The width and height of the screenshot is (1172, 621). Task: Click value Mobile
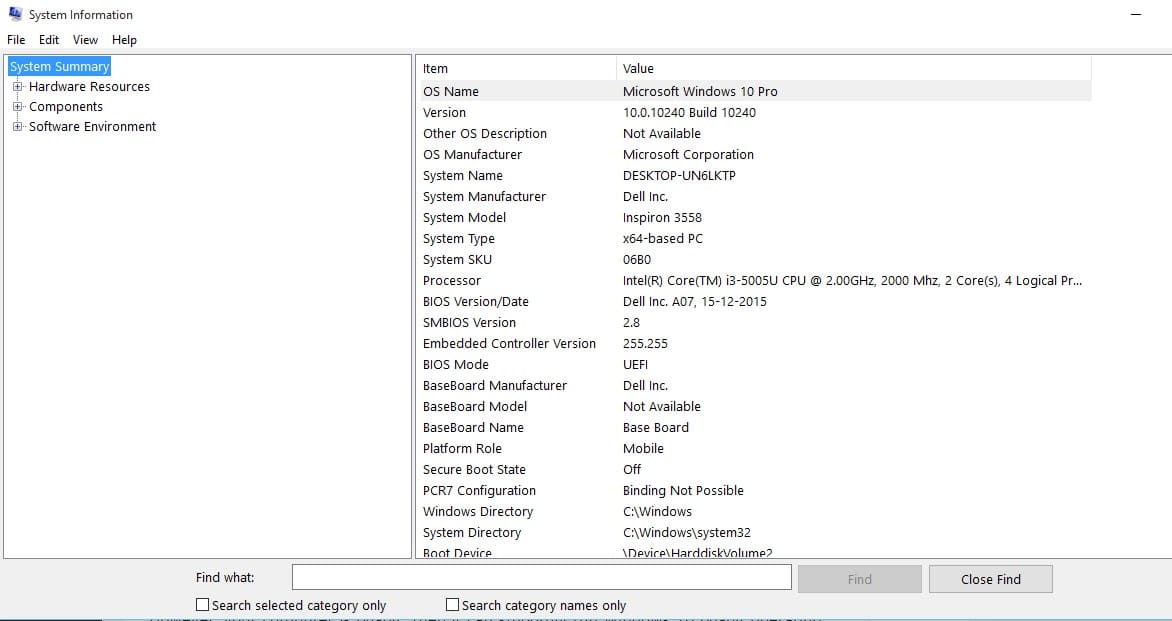[643, 448]
